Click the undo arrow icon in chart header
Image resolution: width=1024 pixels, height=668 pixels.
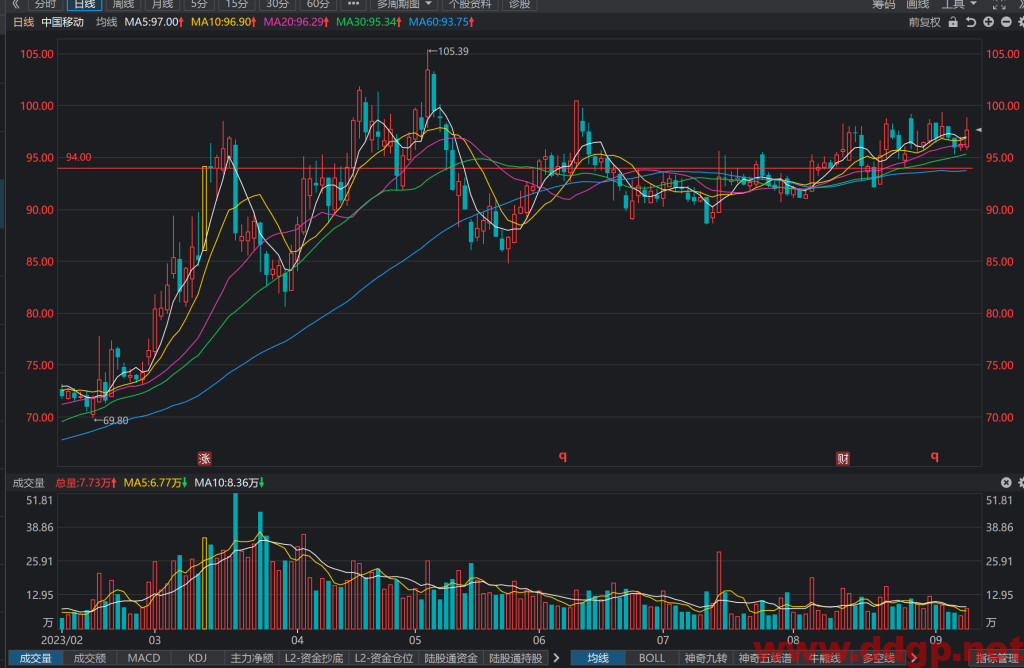click(971, 22)
